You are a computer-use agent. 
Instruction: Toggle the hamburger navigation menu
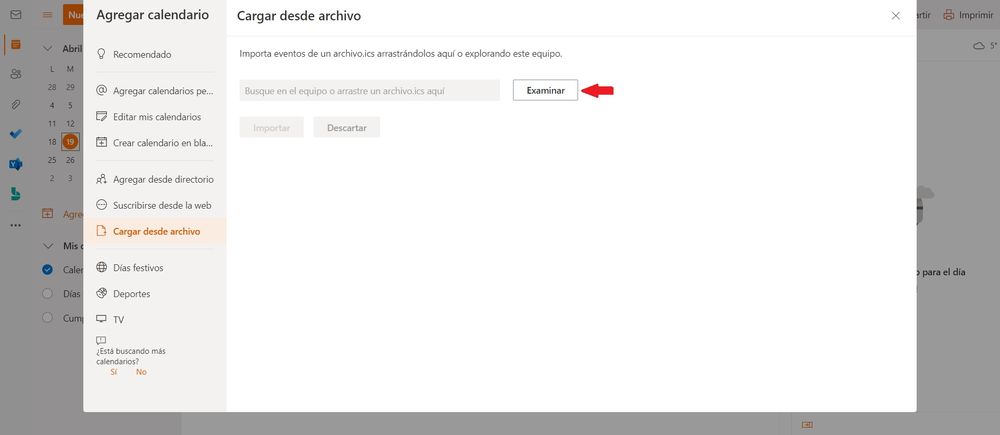(47, 15)
